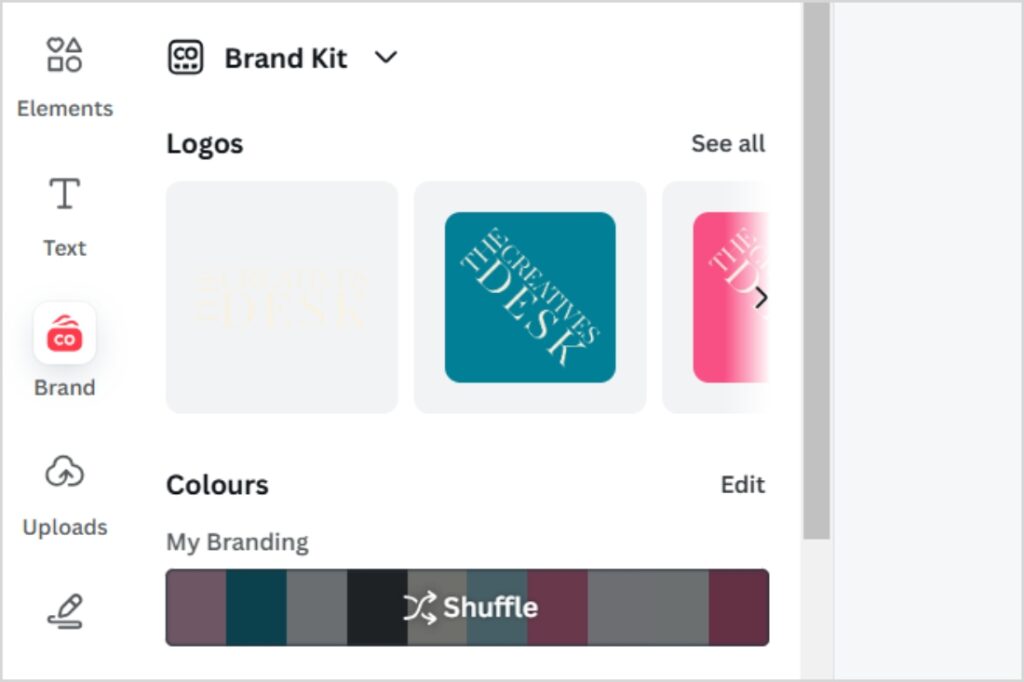The height and width of the screenshot is (682, 1024).
Task: Select the Text tool icon
Action: point(65,194)
